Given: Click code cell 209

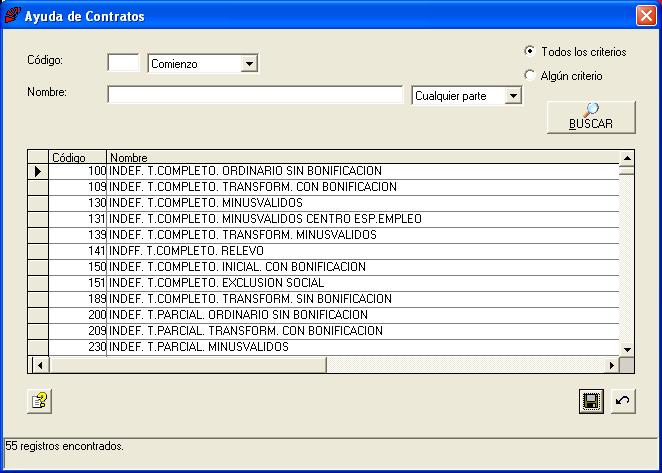Looking at the screenshot, I should pyautogui.click(x=78, y=331).
